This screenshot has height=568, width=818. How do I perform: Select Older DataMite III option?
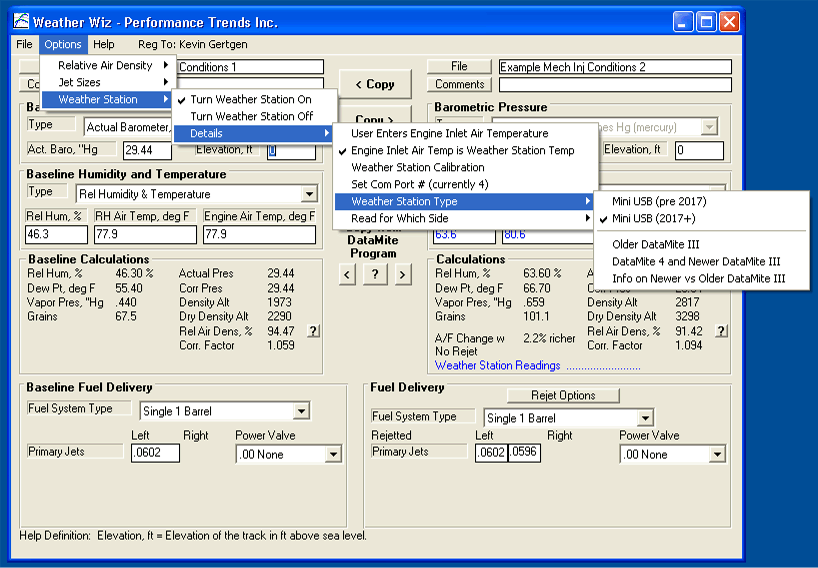pos(701,244)
